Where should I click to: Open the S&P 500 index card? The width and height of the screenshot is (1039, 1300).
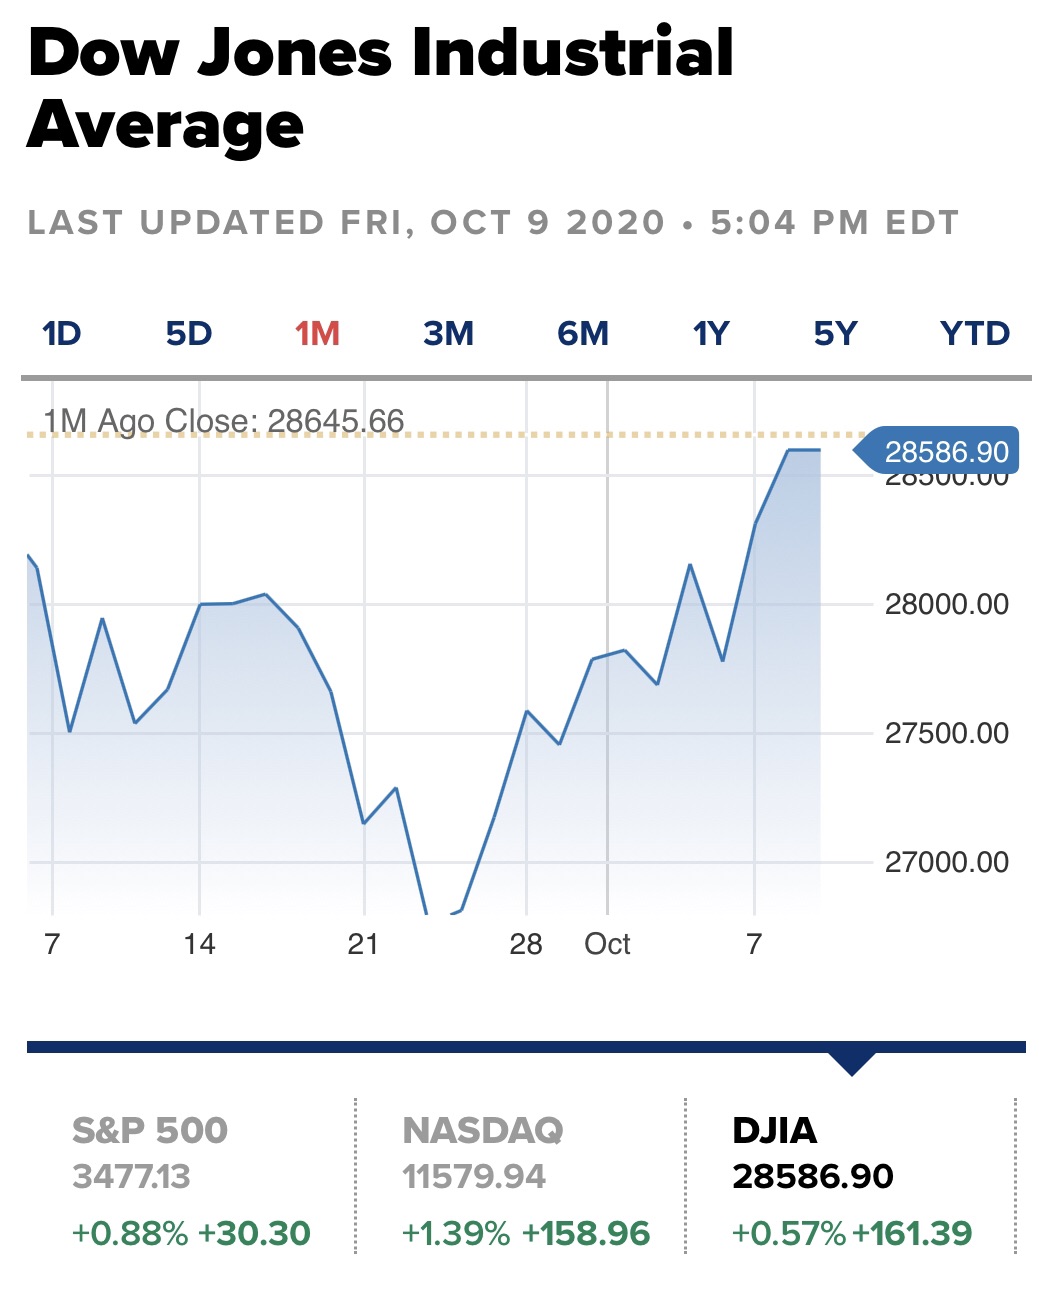[x=191, y=1178]
